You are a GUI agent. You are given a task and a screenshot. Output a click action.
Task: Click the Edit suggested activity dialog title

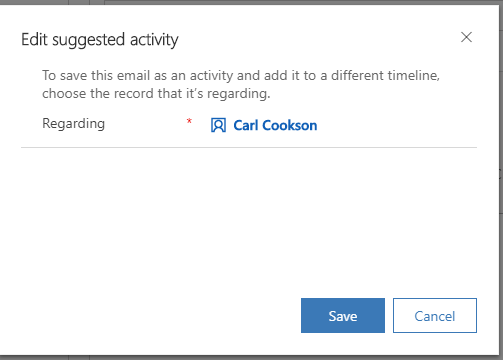(100, 40)
